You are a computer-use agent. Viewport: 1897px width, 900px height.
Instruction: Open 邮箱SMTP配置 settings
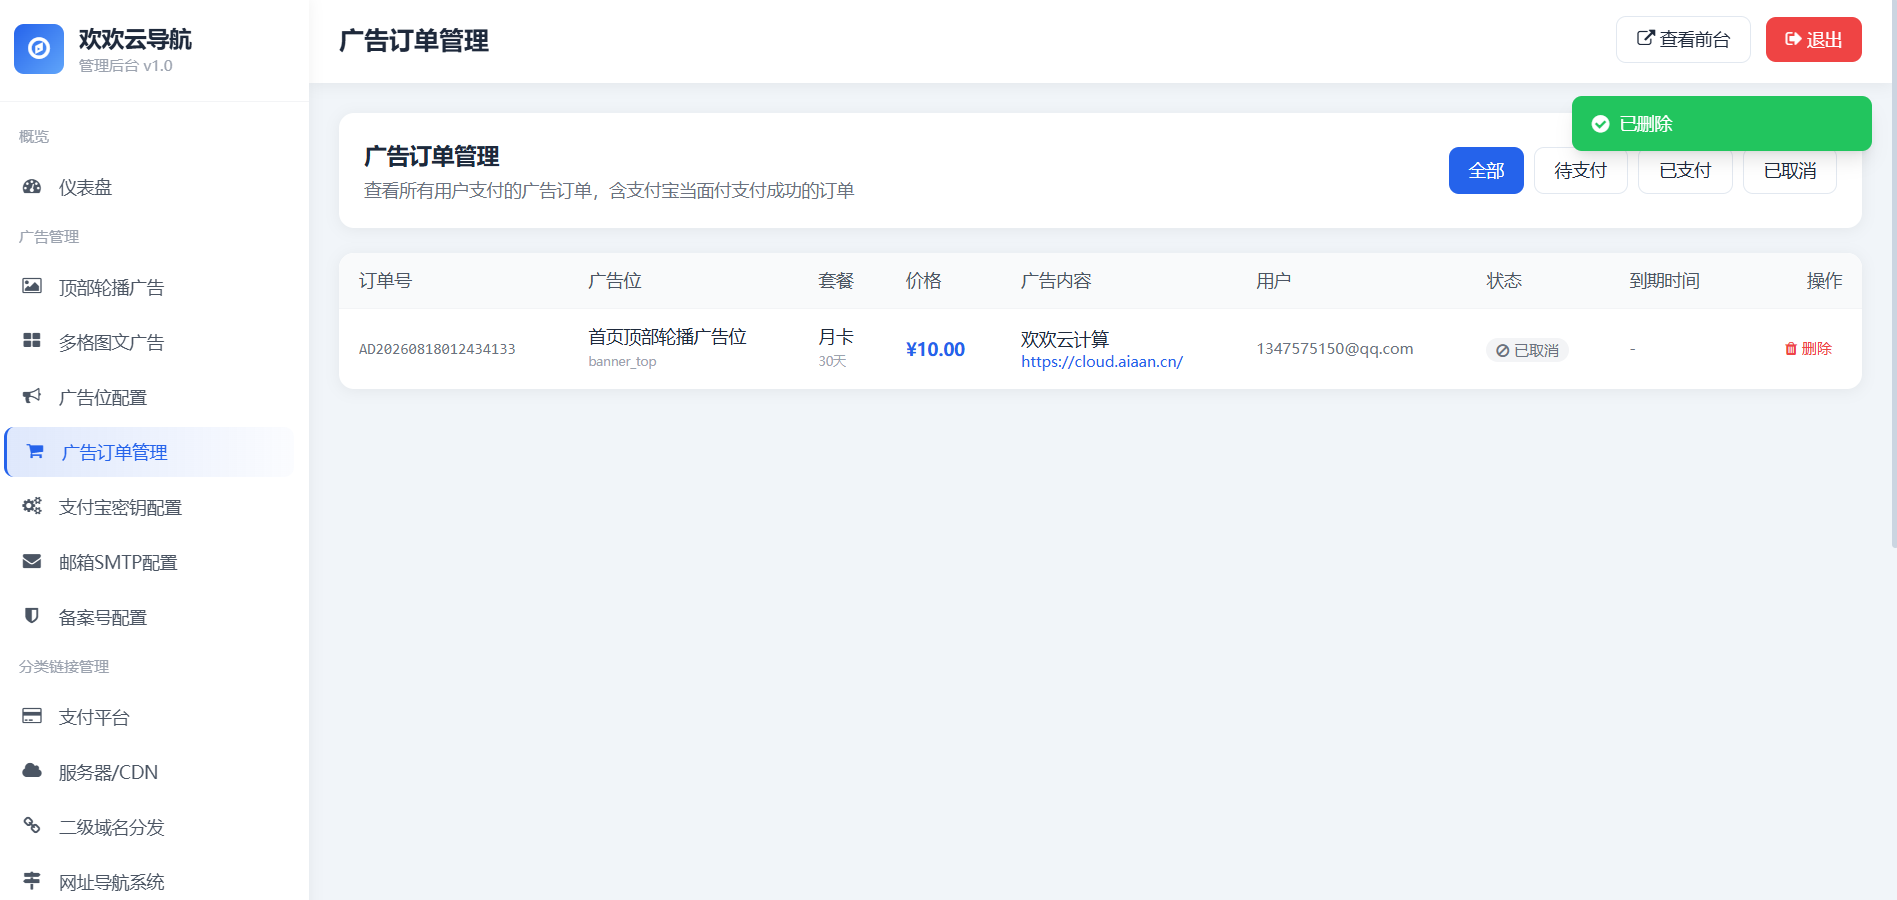[150, 562]
